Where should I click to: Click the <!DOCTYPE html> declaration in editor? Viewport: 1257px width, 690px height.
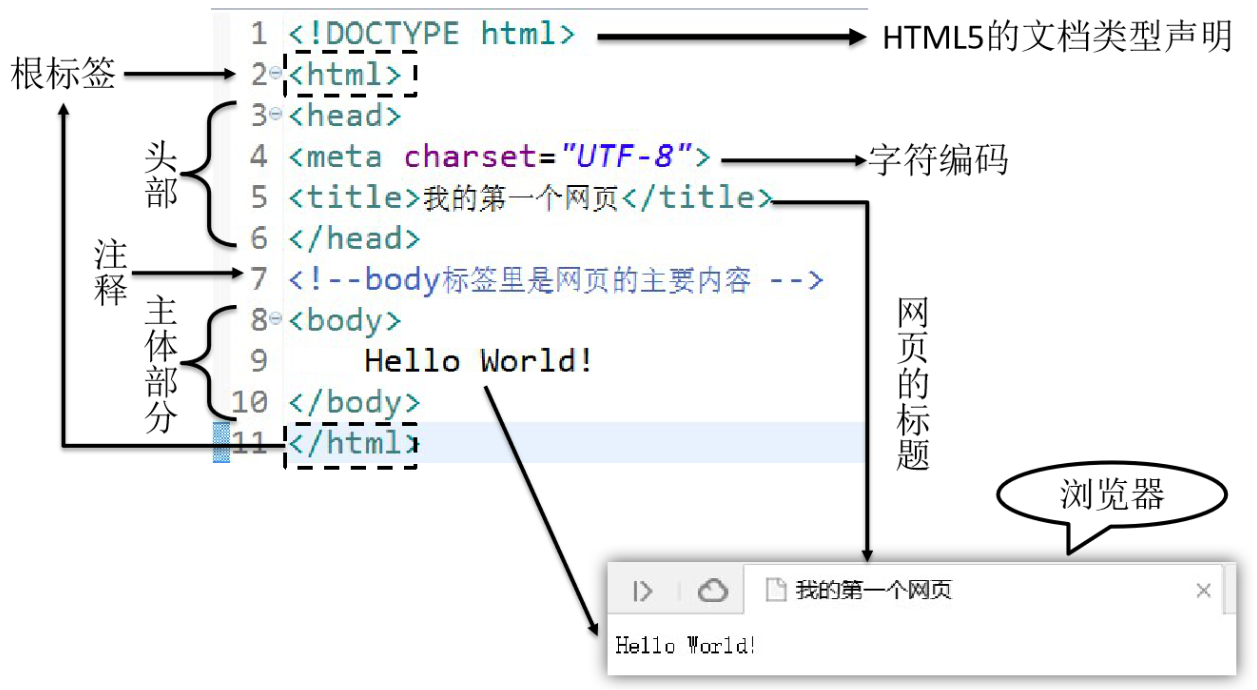pyautogui.click(x=432, y=34)
